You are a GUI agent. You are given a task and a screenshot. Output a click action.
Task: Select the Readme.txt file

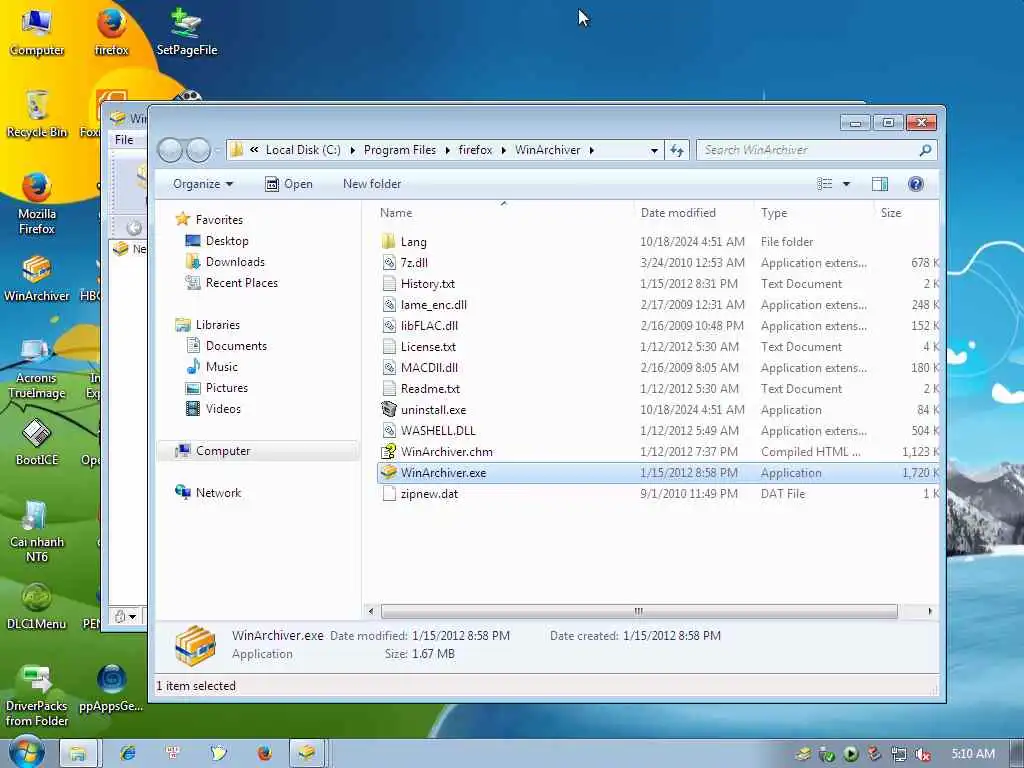[x=430, y=389]
